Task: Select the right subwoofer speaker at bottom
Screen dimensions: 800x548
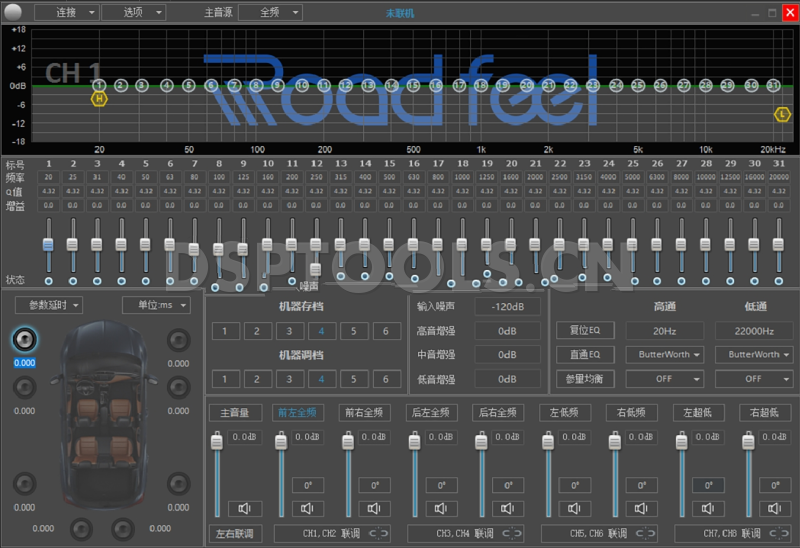Action: click(122, 529)
